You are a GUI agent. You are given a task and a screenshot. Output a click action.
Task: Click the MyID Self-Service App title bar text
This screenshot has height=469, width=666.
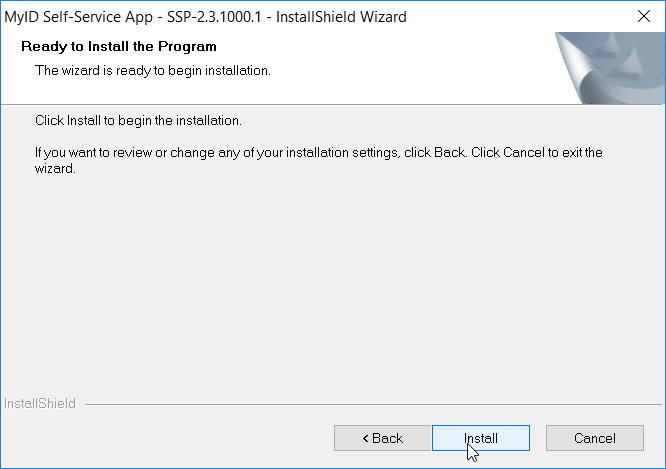coord(206,17)
